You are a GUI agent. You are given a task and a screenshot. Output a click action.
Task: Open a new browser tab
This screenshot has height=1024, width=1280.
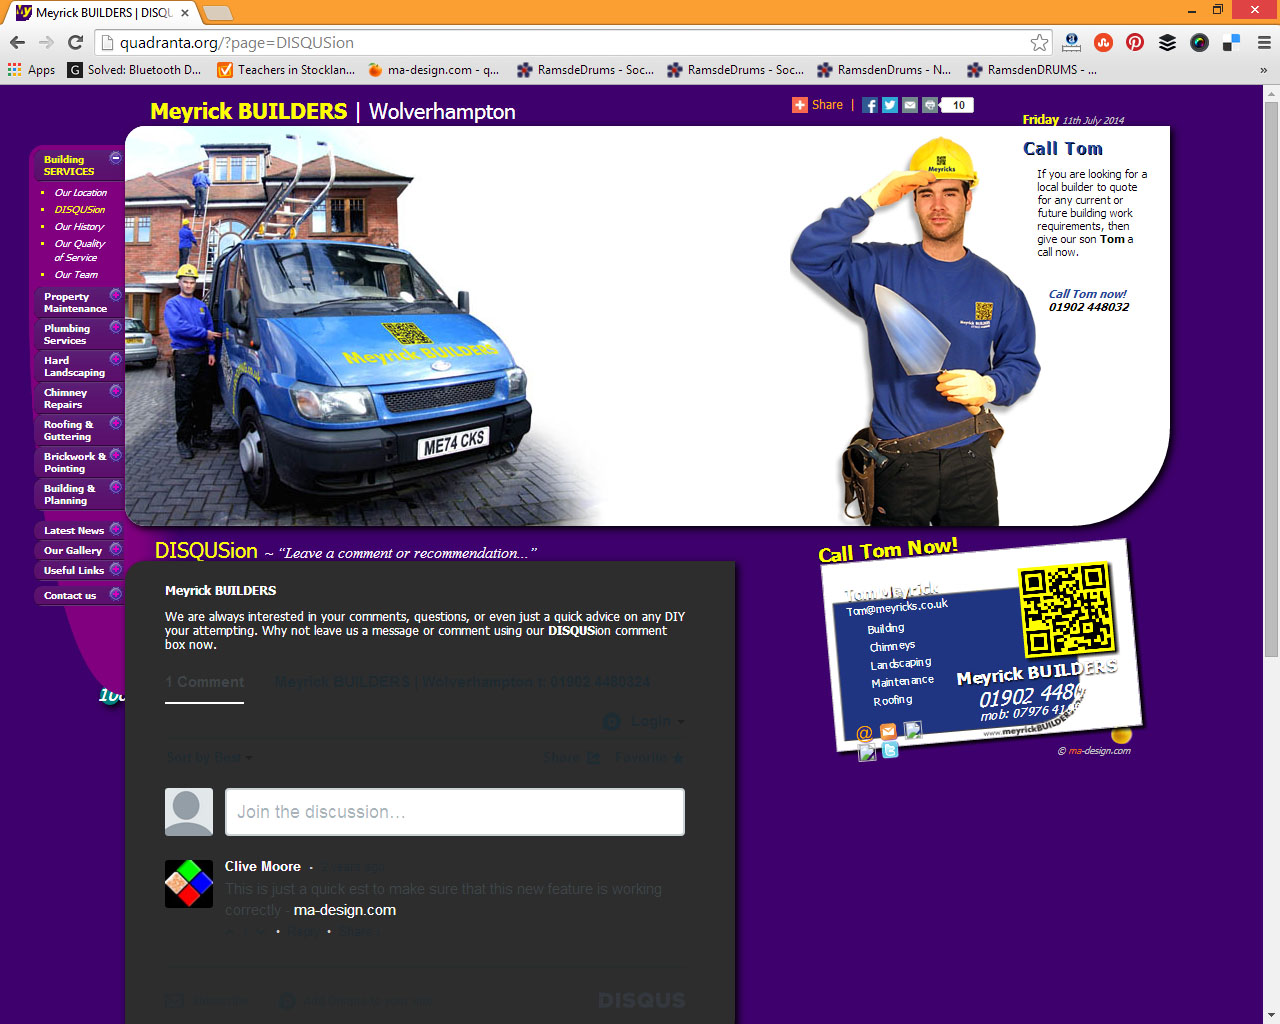(x=217, y=13)
